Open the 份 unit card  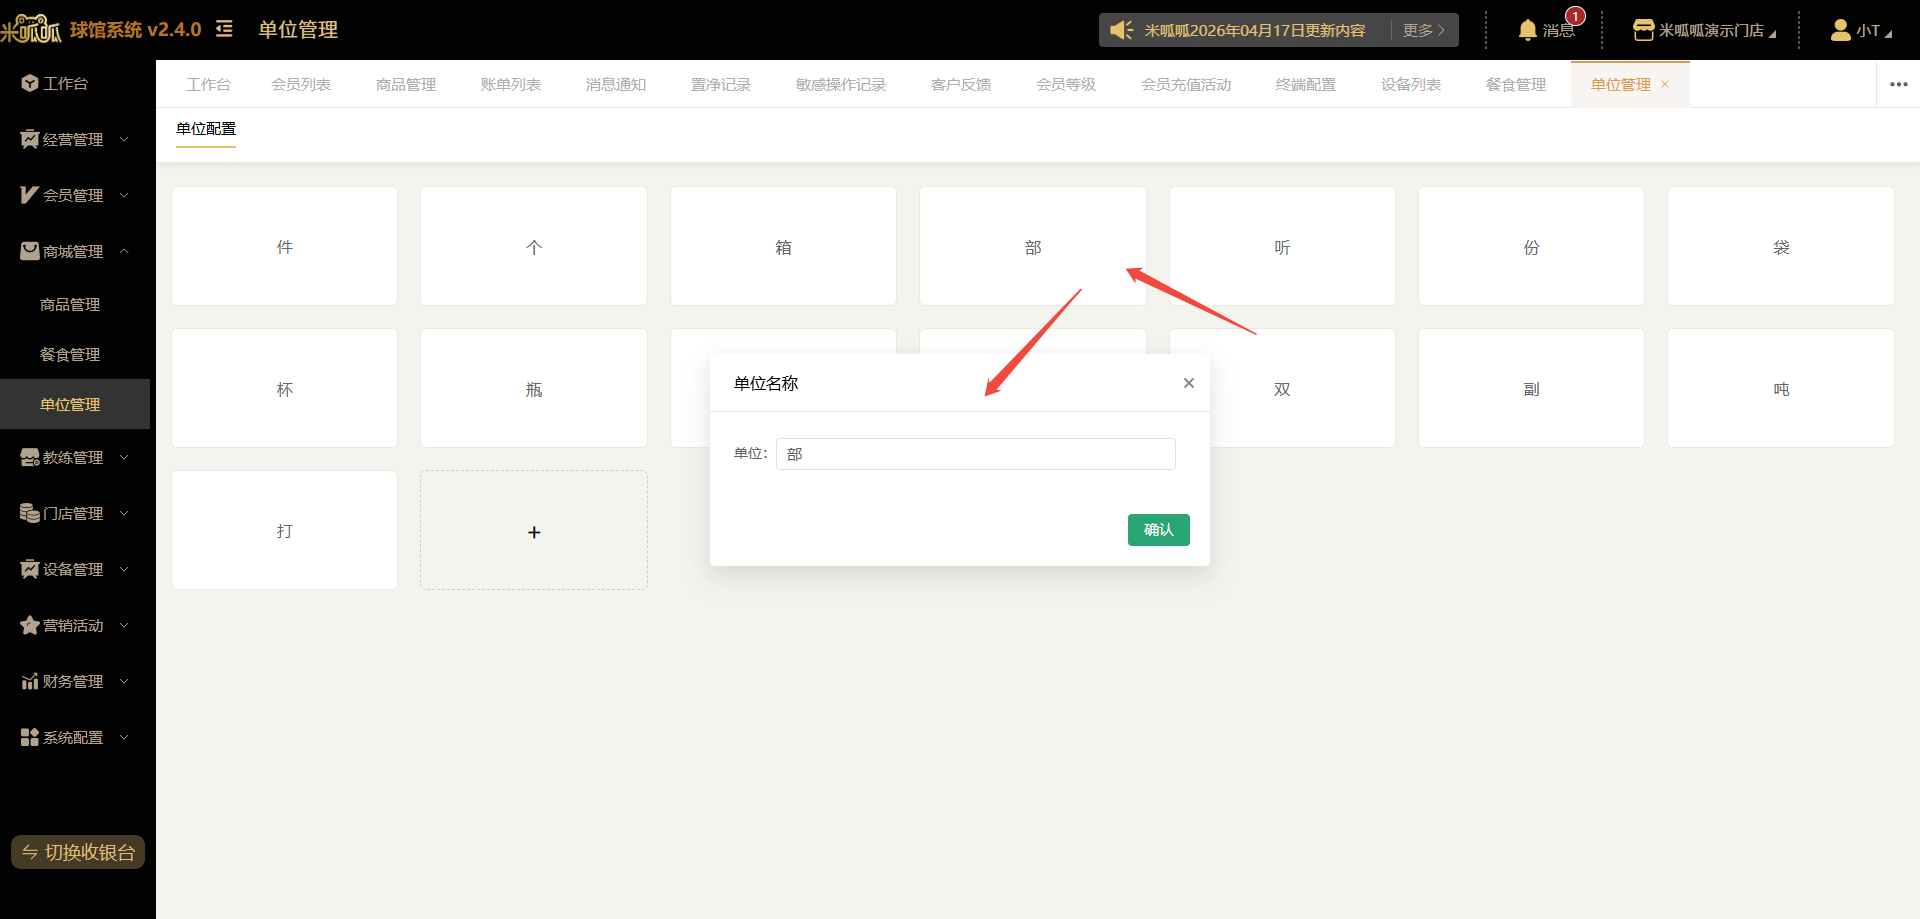(1531, 246)
